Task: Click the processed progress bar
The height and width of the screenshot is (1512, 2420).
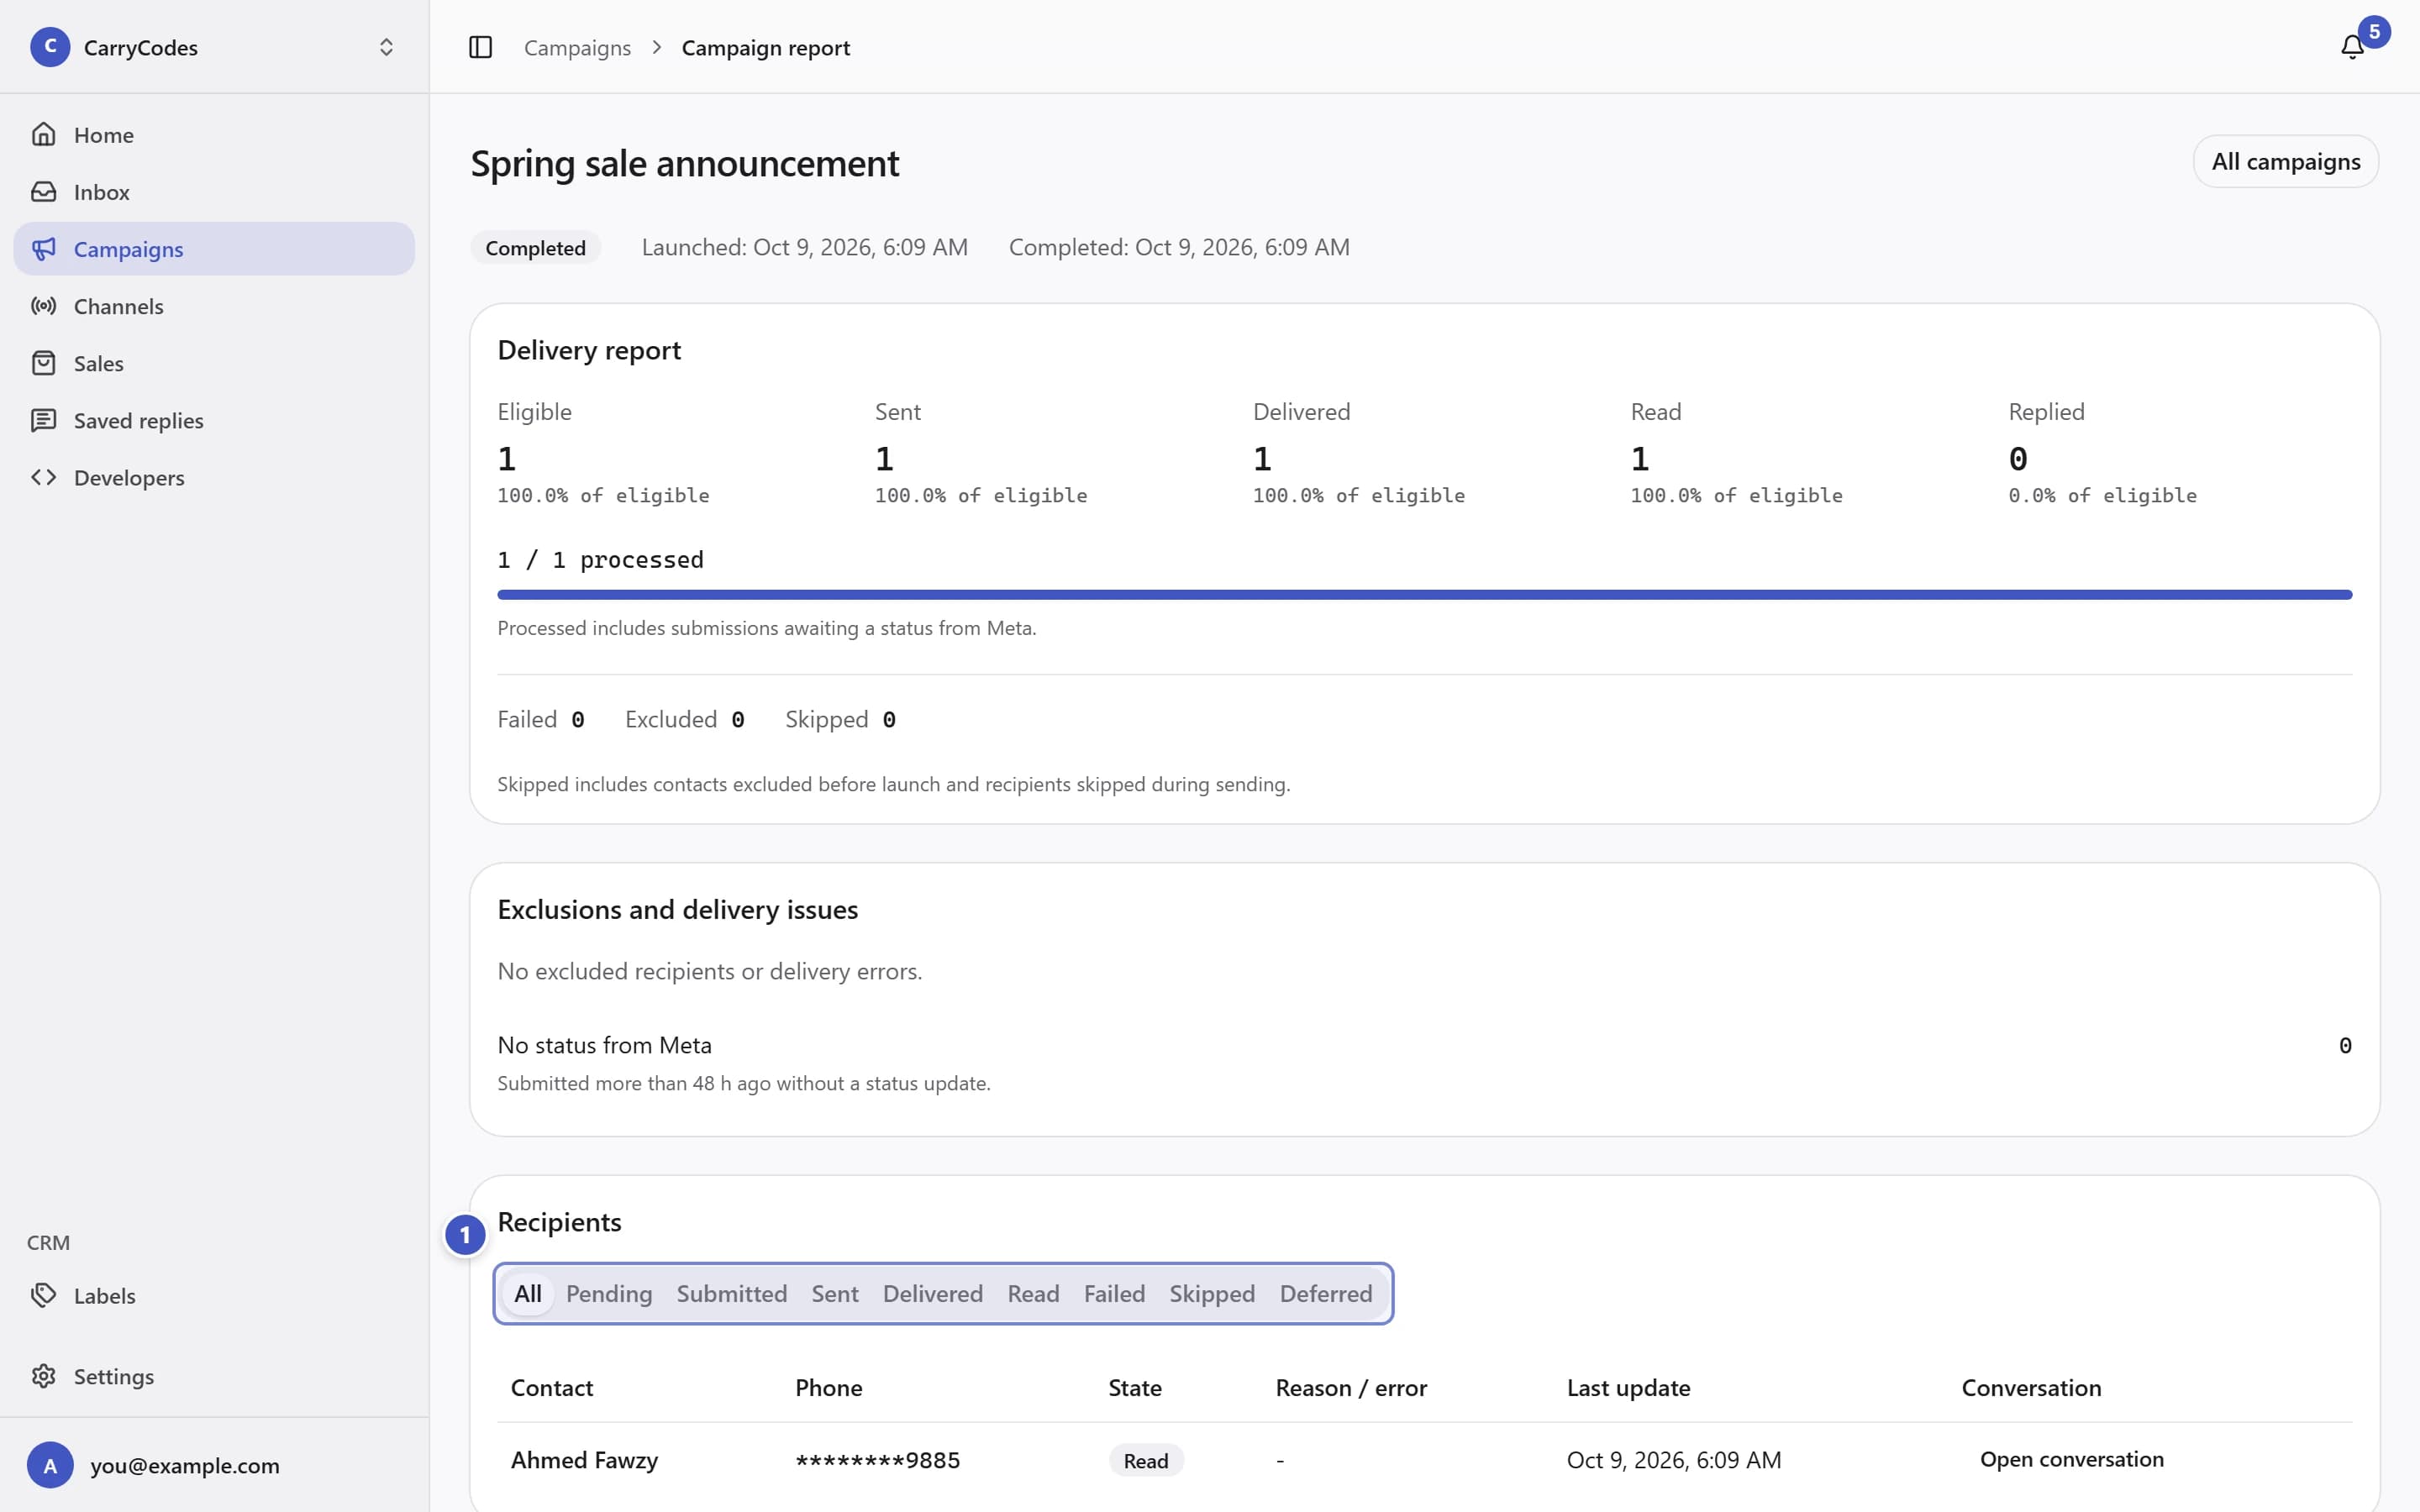Action: click(x=1424, y=595)
